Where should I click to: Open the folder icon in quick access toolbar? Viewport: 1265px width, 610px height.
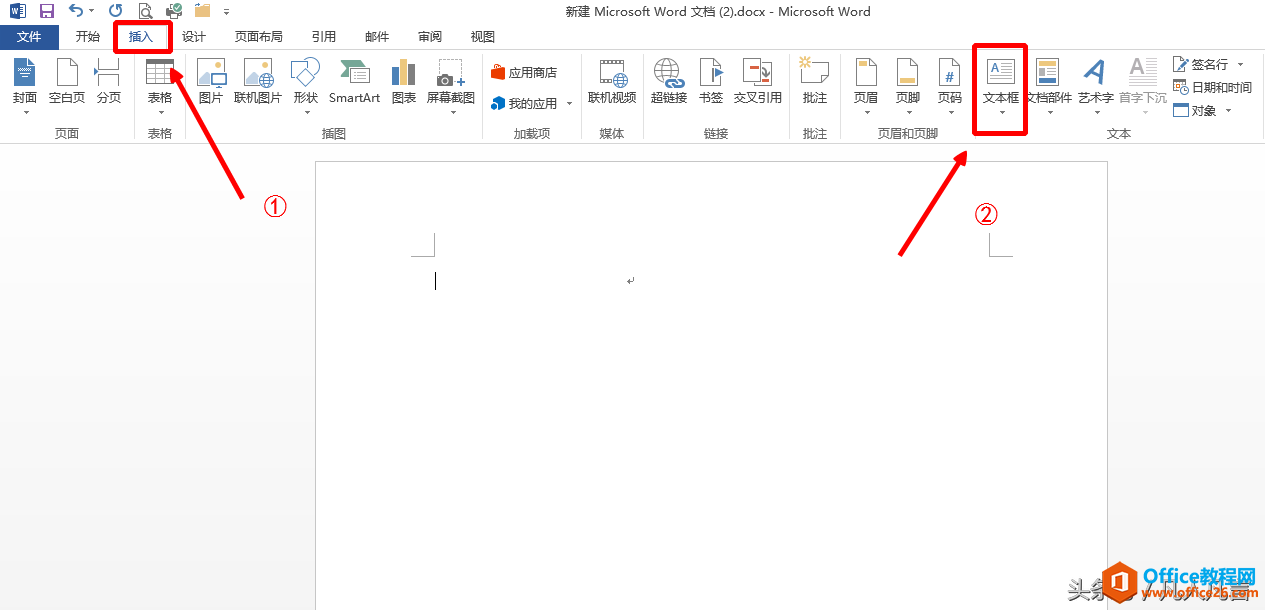click(203, 11)
